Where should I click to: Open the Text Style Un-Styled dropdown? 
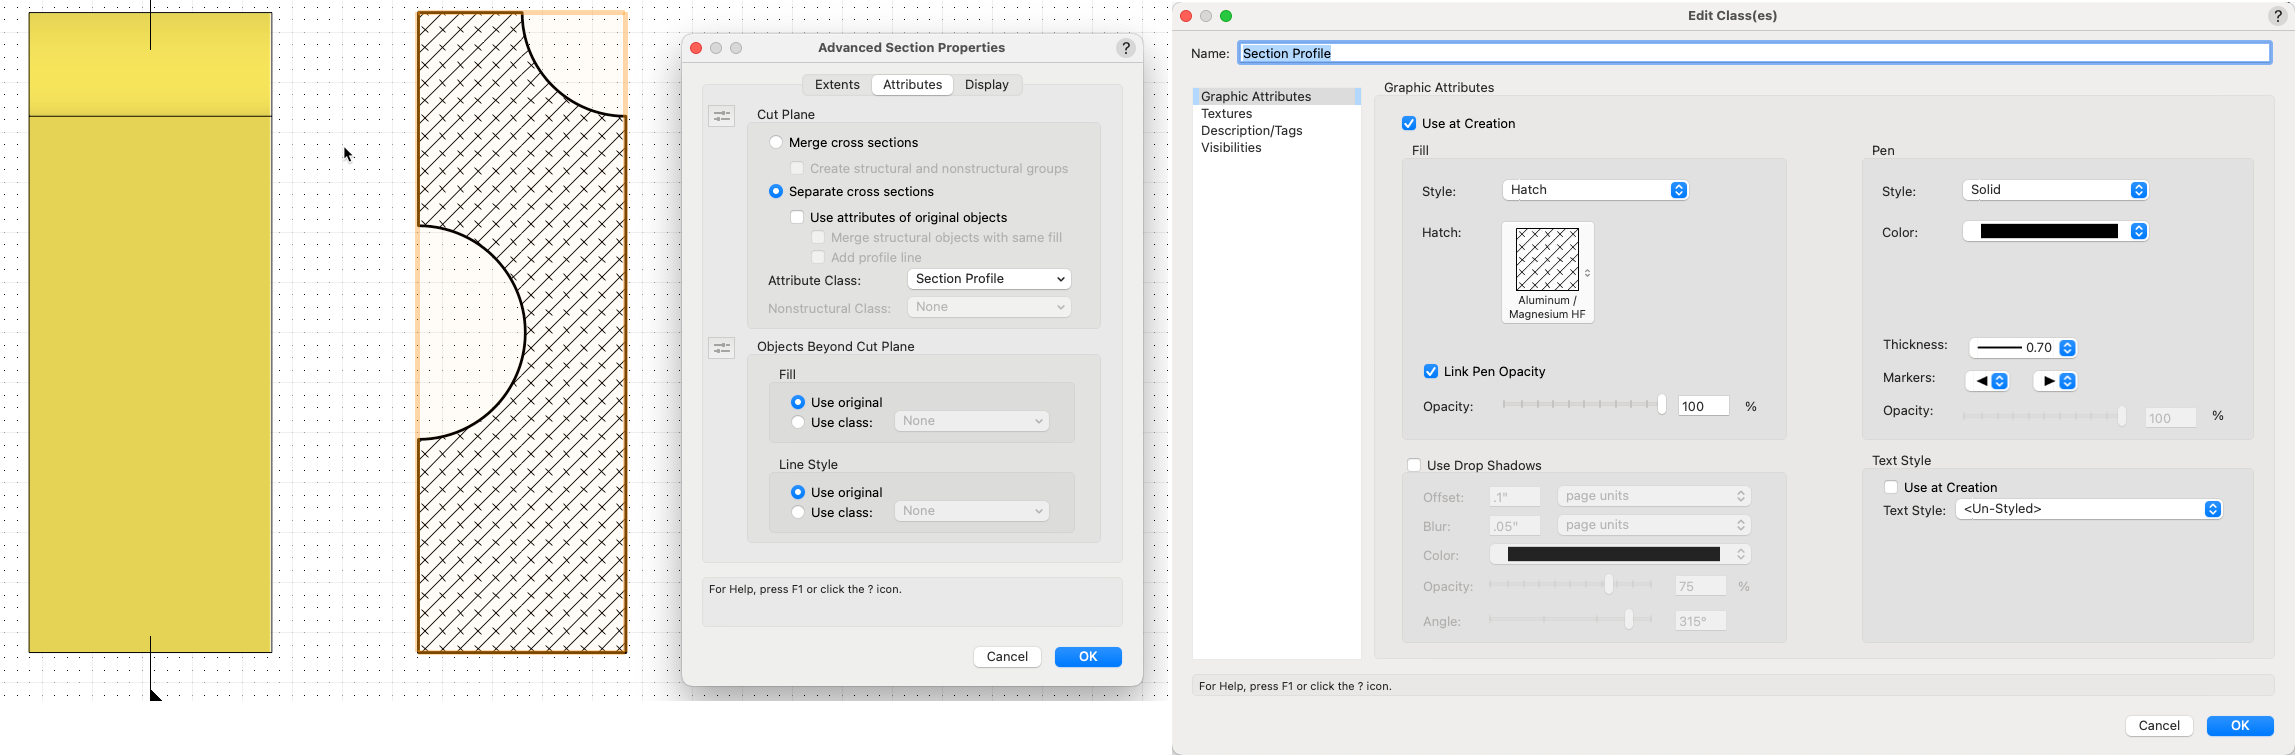pyautogui.click(x=2088, y=510)
